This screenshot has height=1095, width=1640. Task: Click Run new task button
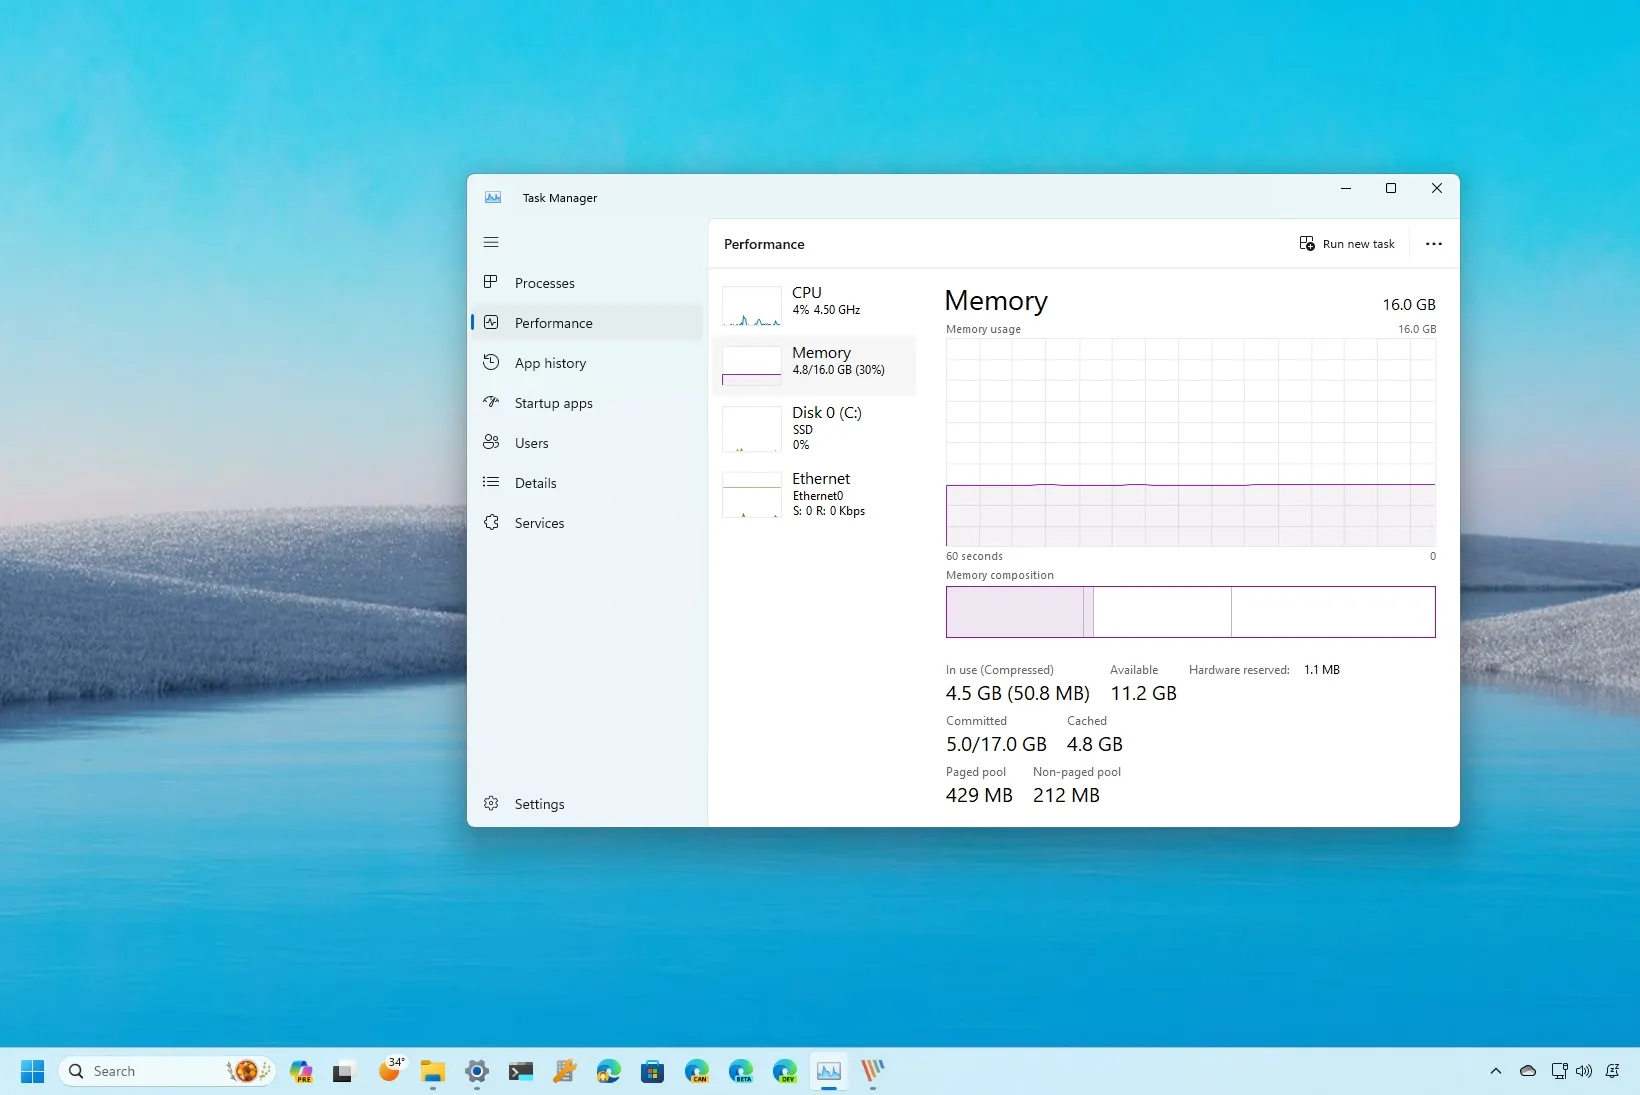click(x=1347, y=244)
